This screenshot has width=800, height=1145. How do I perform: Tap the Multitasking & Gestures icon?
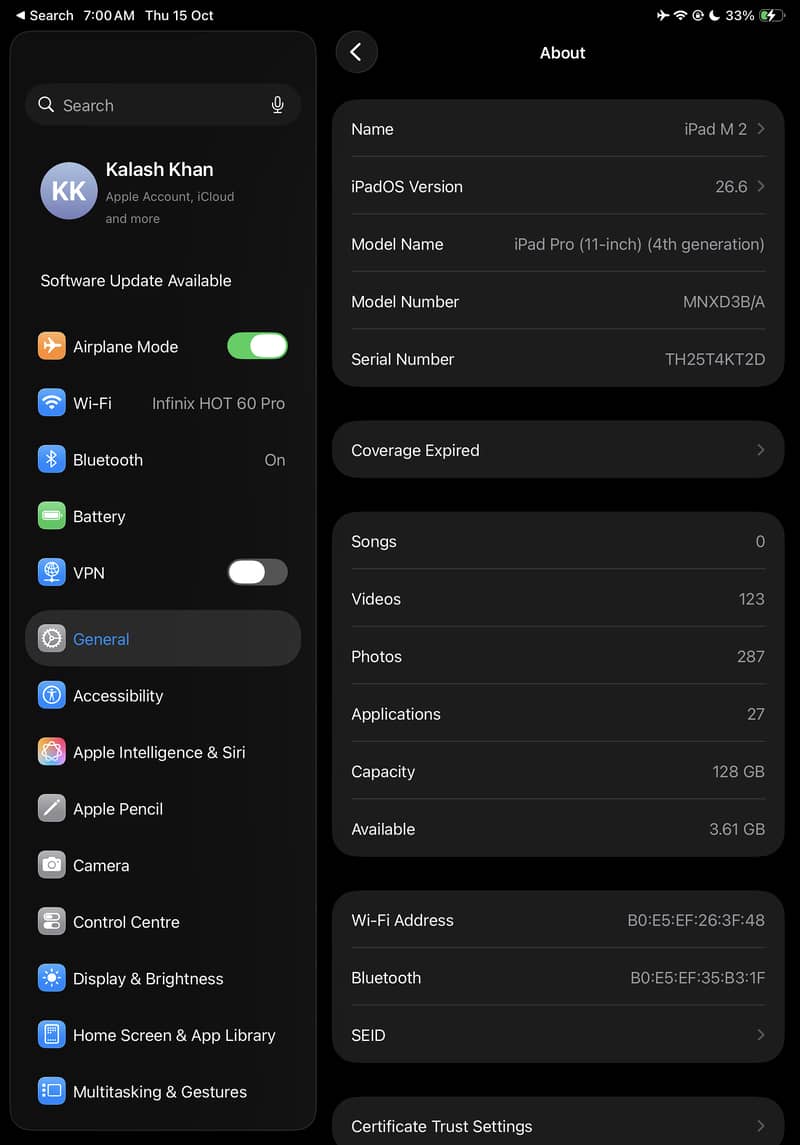(51, 1091)
